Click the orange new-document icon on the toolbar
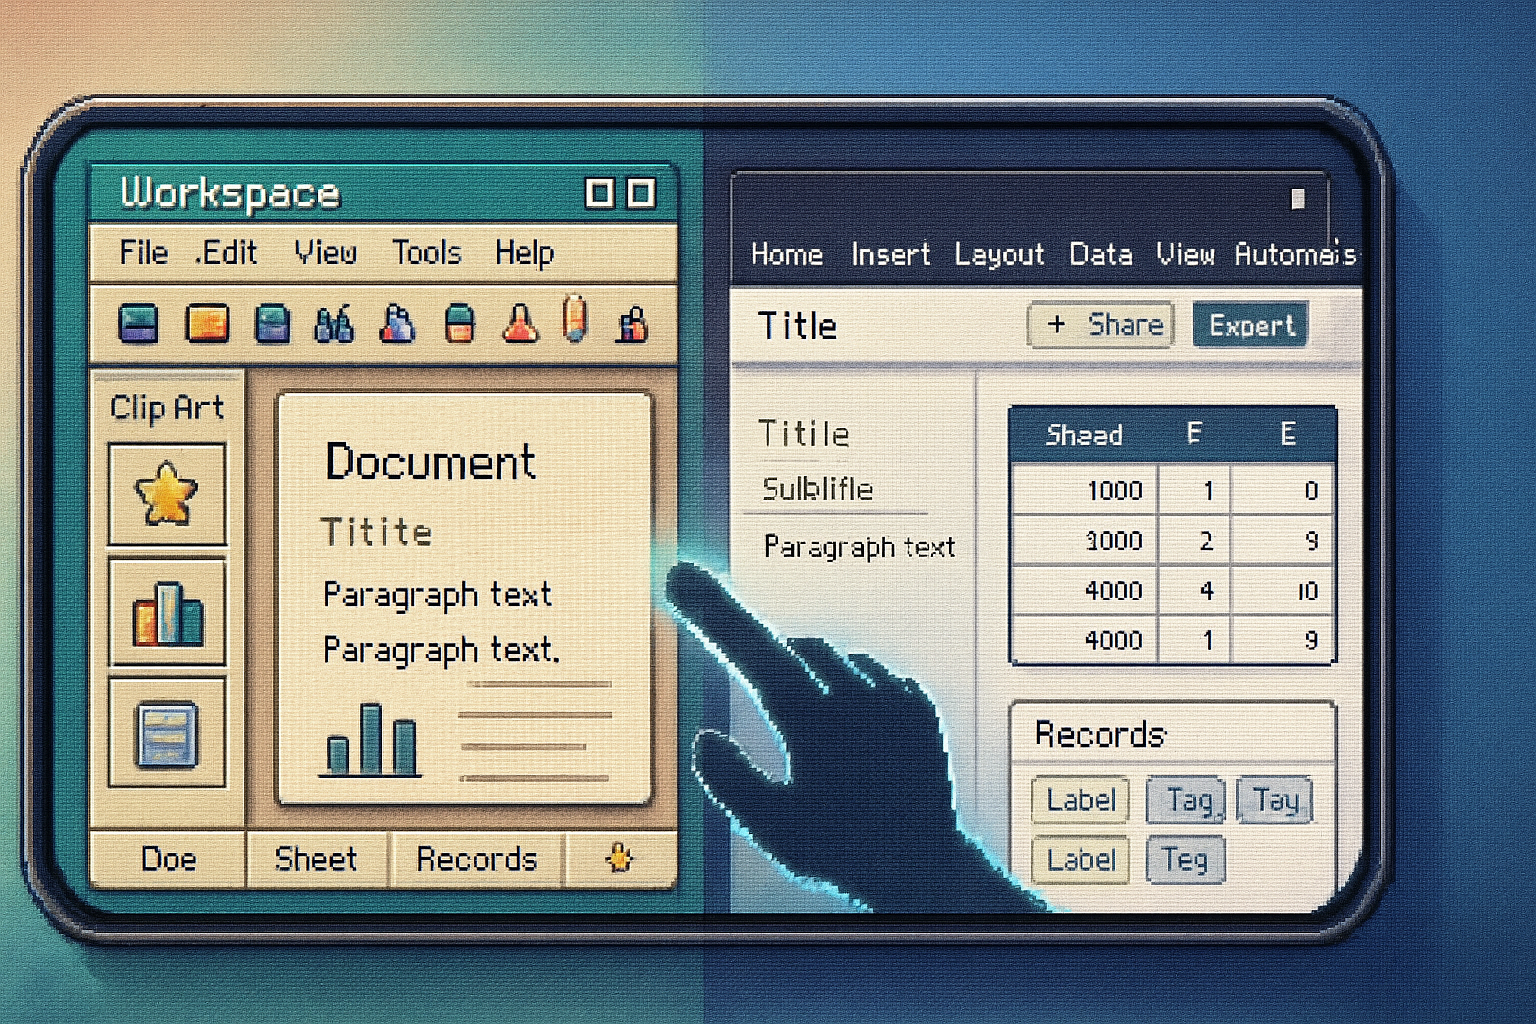 [x=207, y=324]
